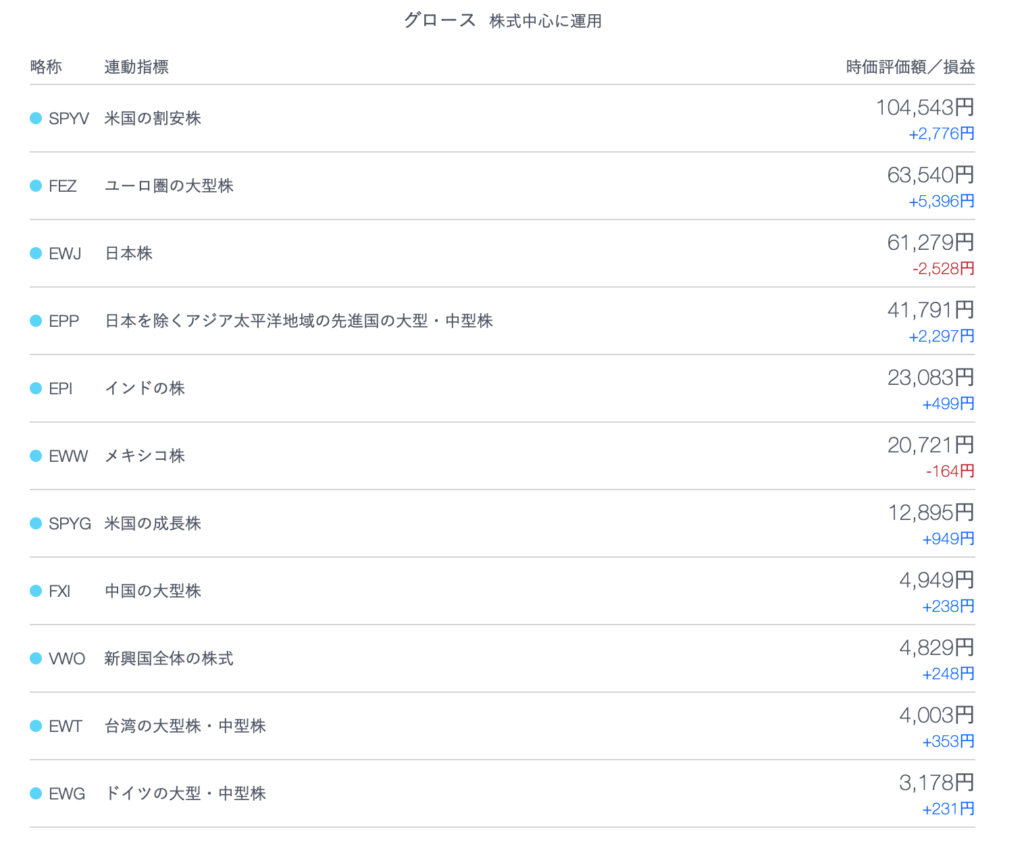The width and height of the screenshot is (1024, 867).
Task: Click the 株式中心に運用 subtitle
Action: click(546, 21)
